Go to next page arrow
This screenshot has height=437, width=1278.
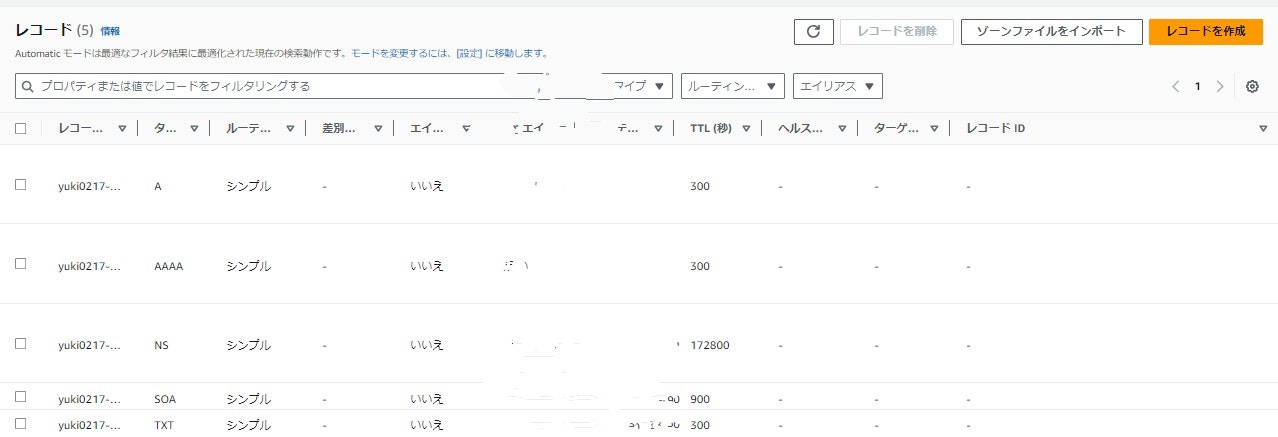pyautogui.click(x=1219, y=87)
